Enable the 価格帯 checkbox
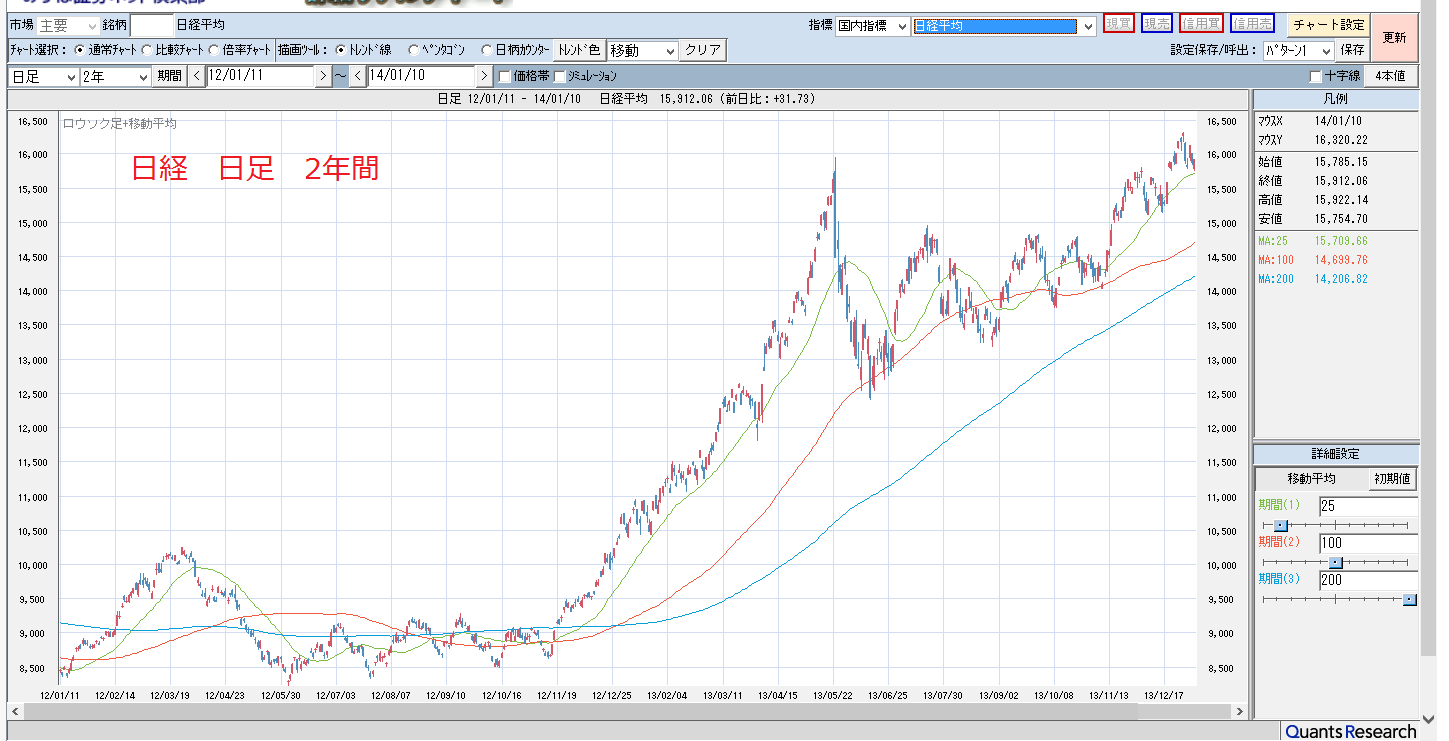The image size is (1449, 741). [x=505, y=76]
